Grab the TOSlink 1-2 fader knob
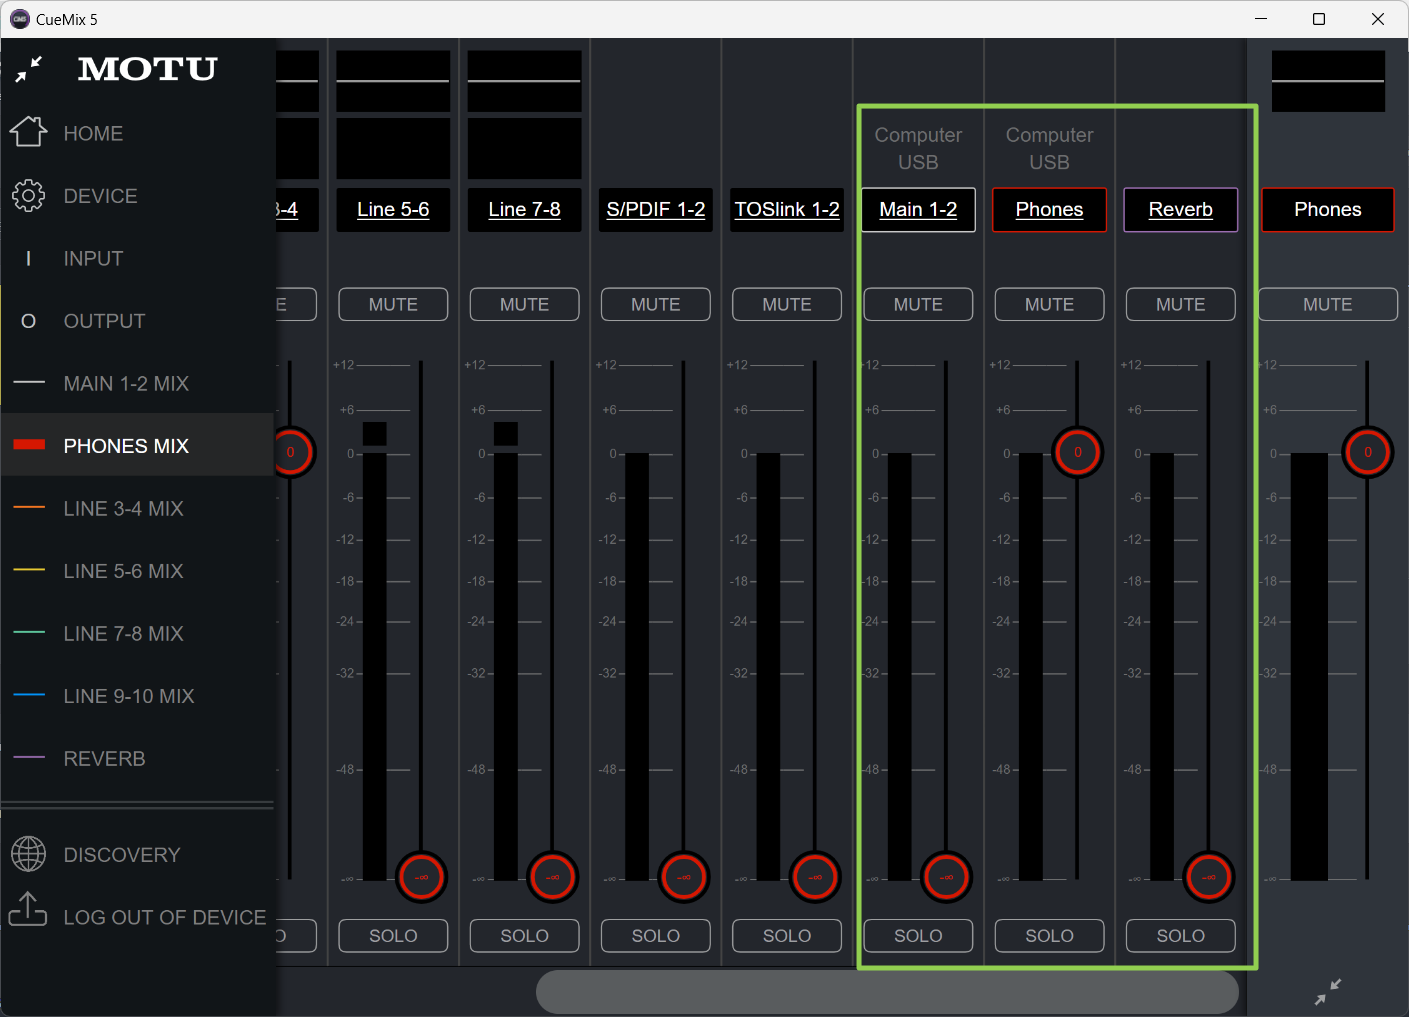Viewport: 1409px width, 1017px height. [815, 877]
